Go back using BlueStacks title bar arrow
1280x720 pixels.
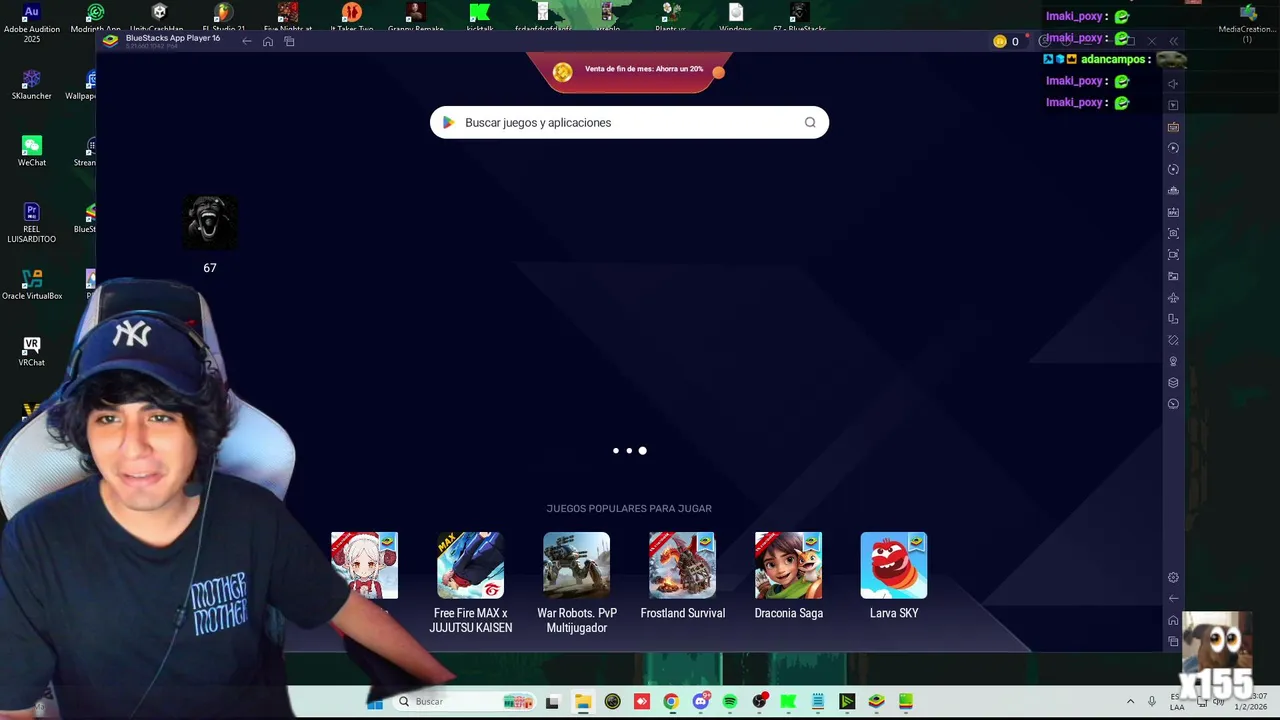(x=247, y=41)
